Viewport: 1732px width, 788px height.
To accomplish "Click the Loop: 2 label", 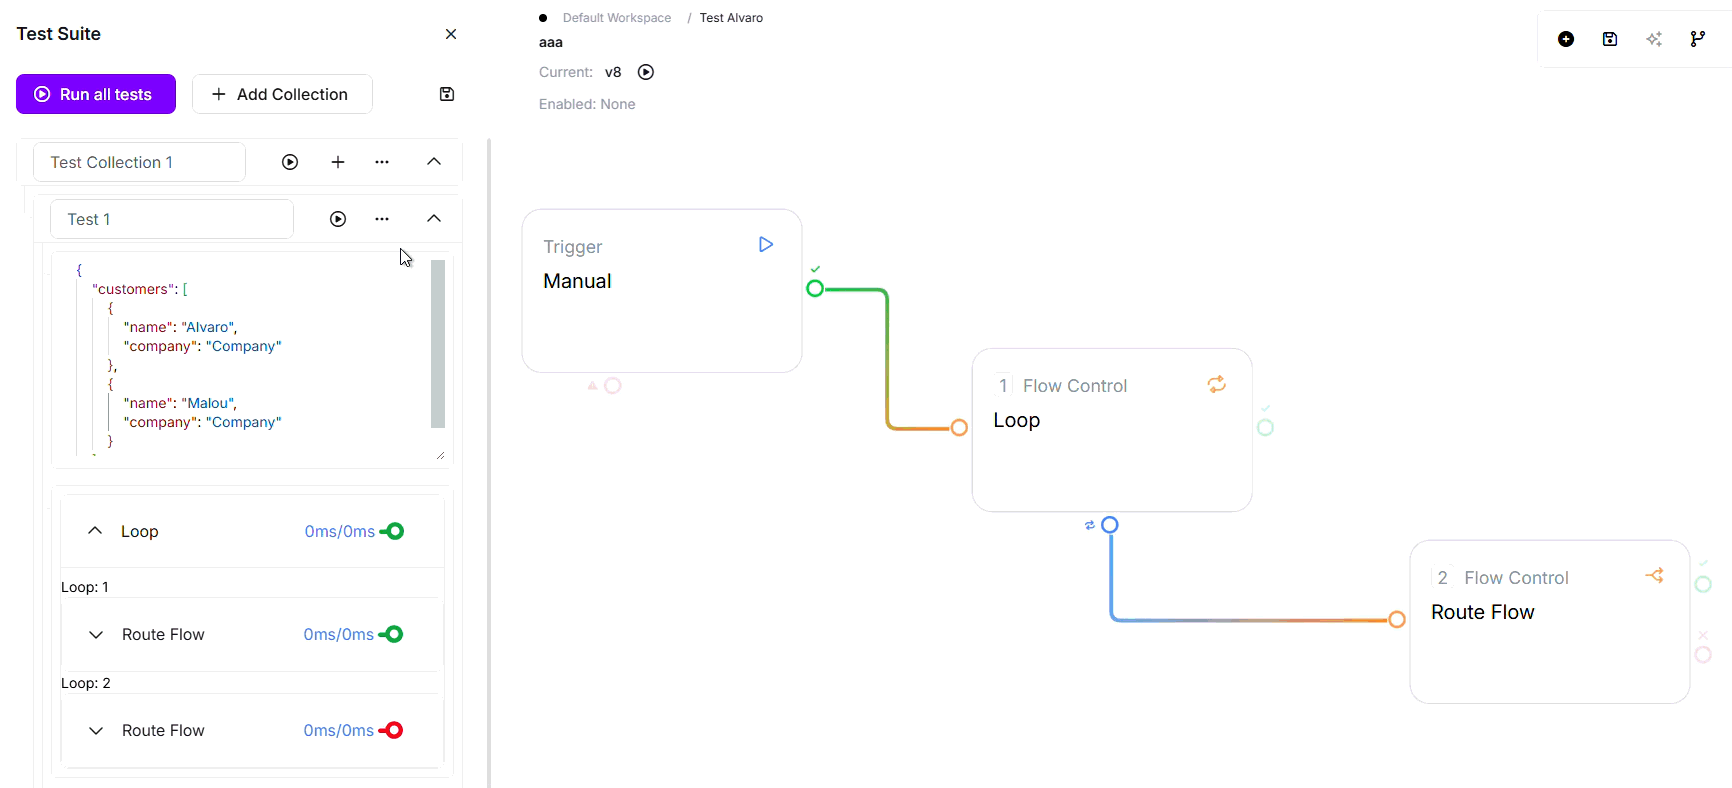I will [x=86, y=683].
